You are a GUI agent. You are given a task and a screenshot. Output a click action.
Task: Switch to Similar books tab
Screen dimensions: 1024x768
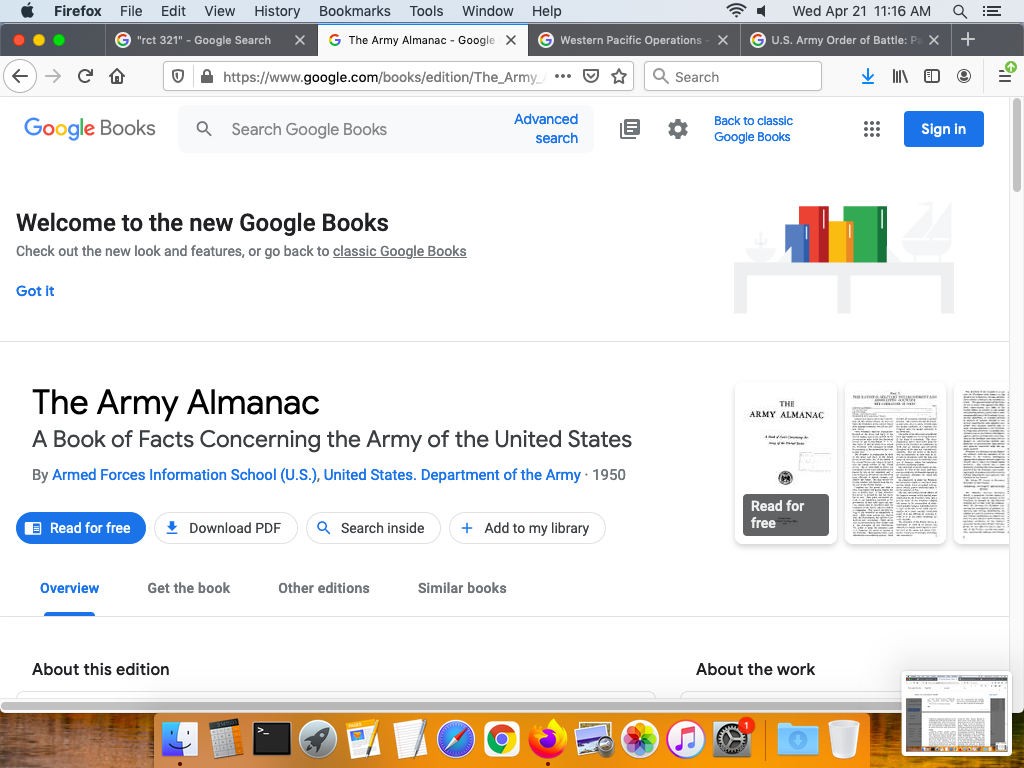point(462,588)
